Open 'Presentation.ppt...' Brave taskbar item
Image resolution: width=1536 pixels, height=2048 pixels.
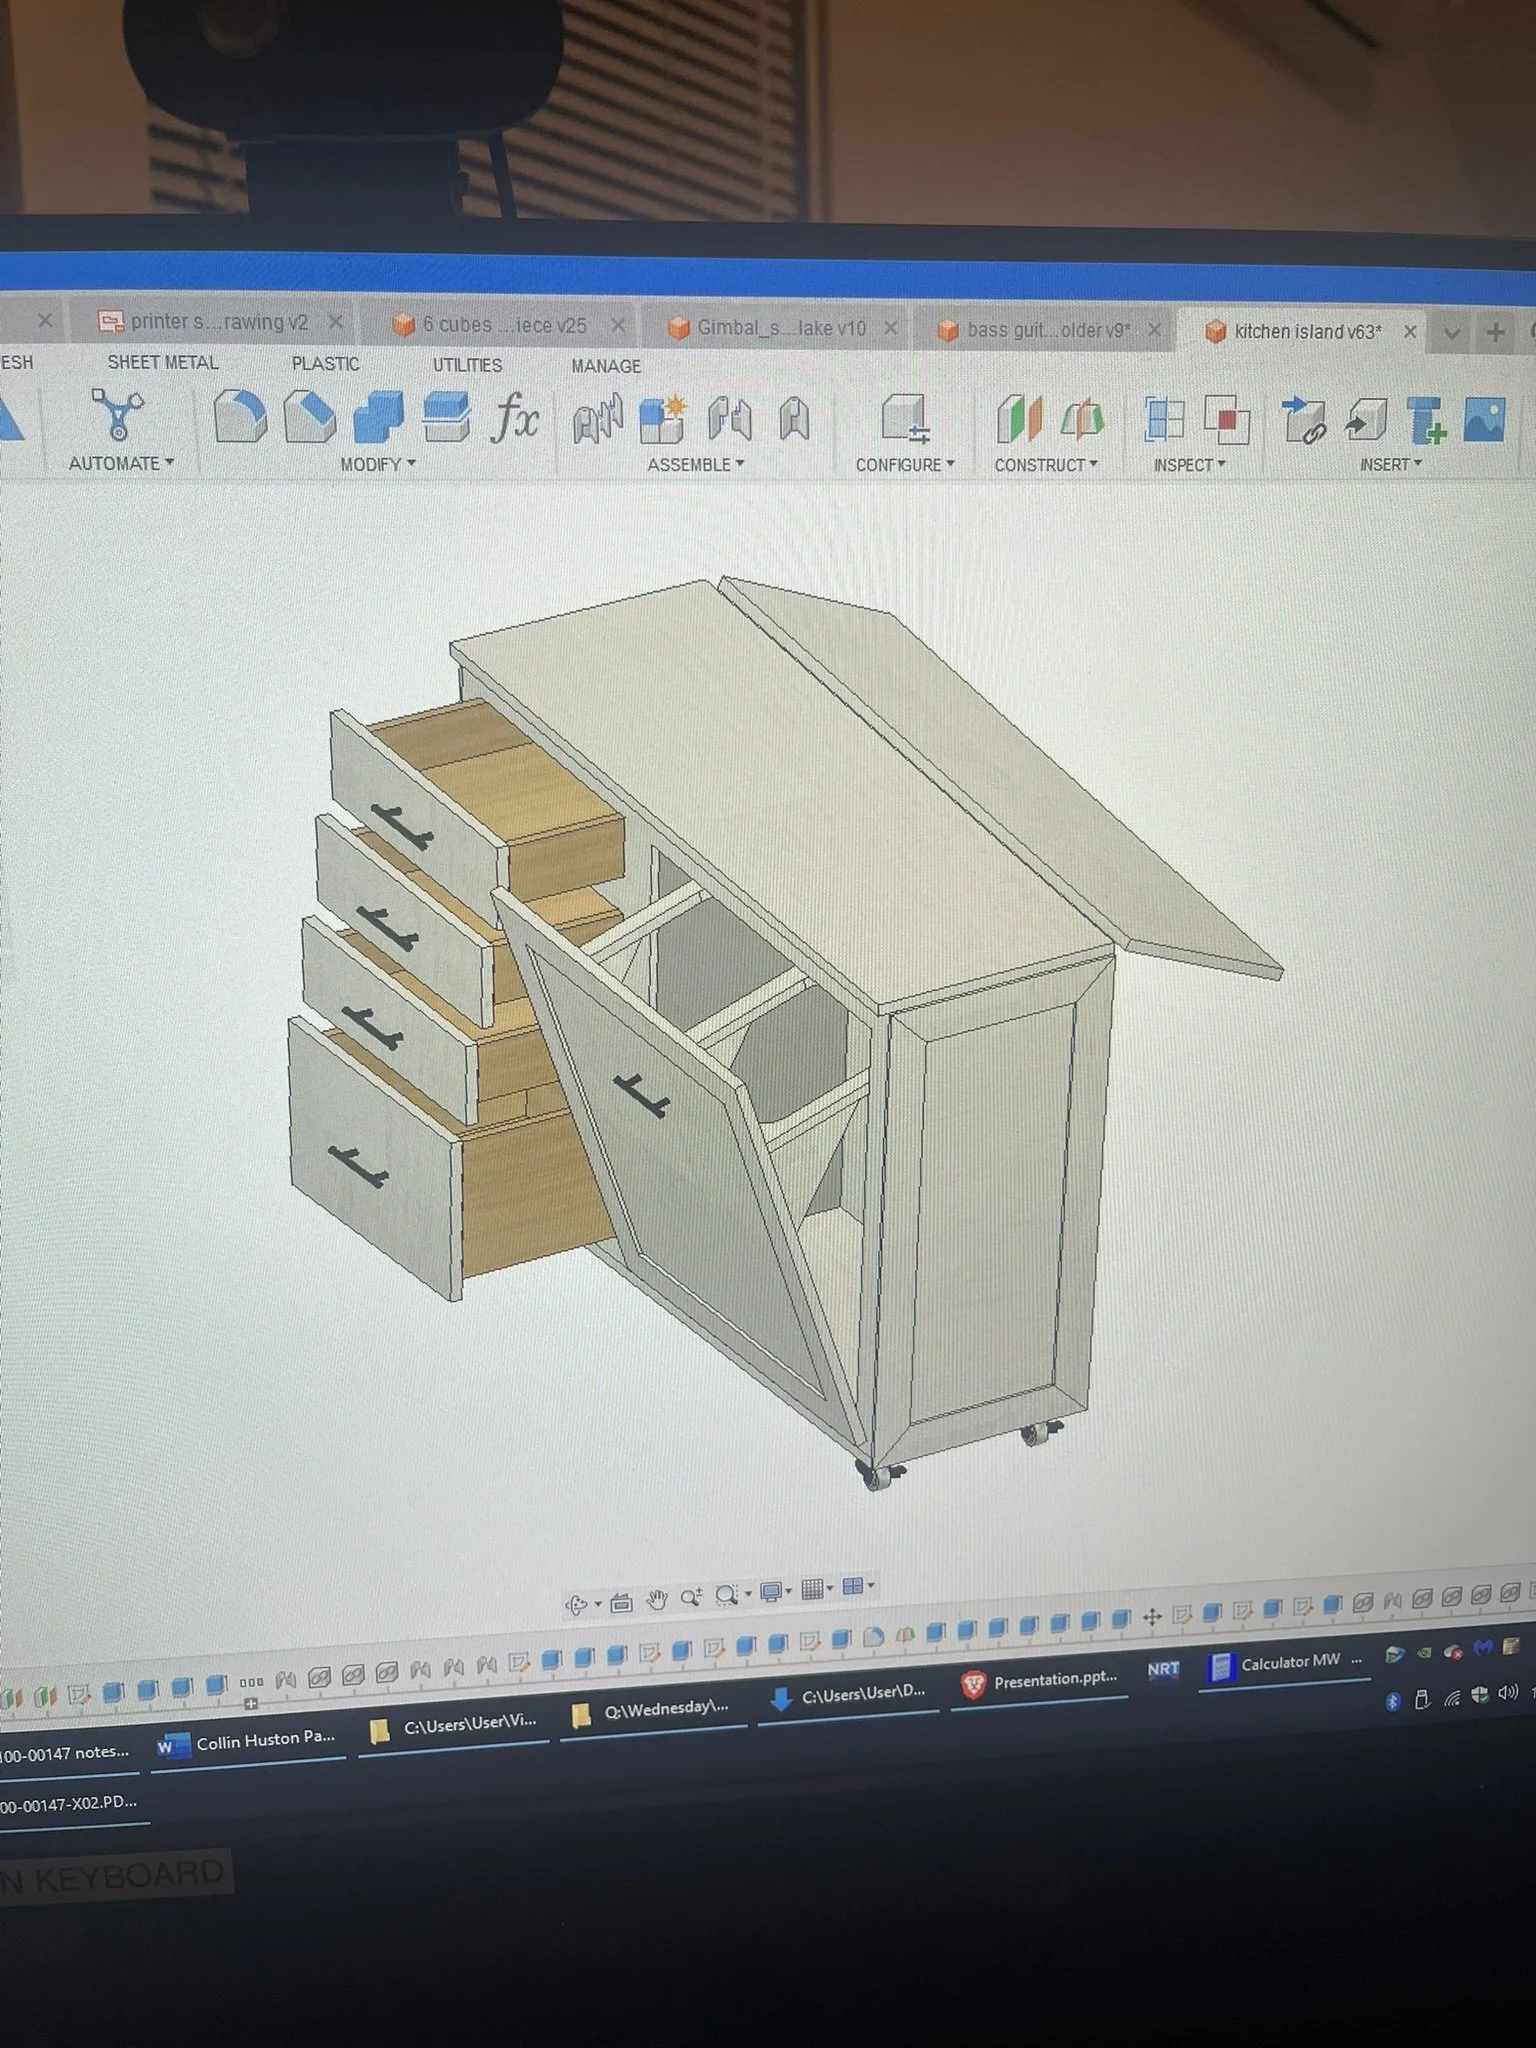pos(1038,1681)
